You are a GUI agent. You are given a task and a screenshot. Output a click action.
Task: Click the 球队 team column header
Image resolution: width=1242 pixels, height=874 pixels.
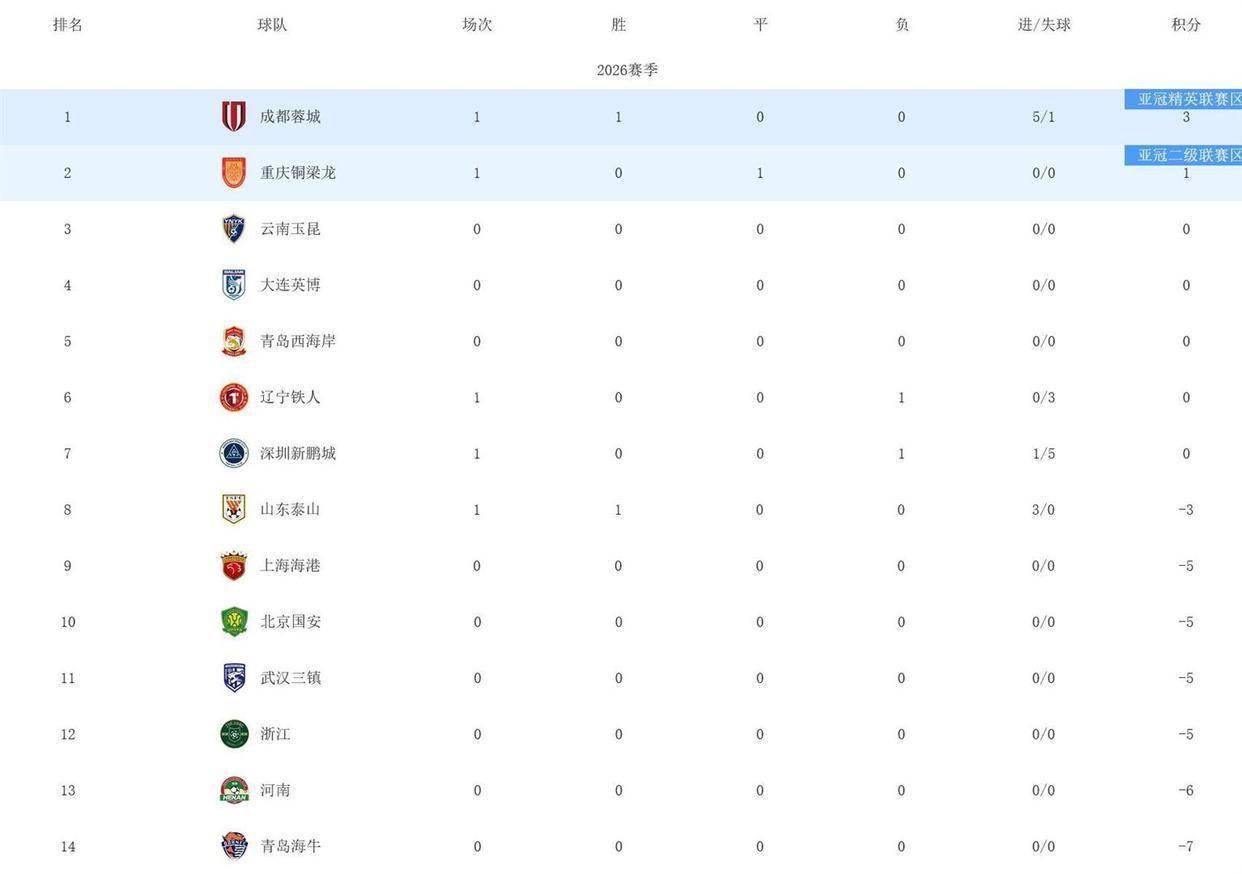click(x=272, y=25)
